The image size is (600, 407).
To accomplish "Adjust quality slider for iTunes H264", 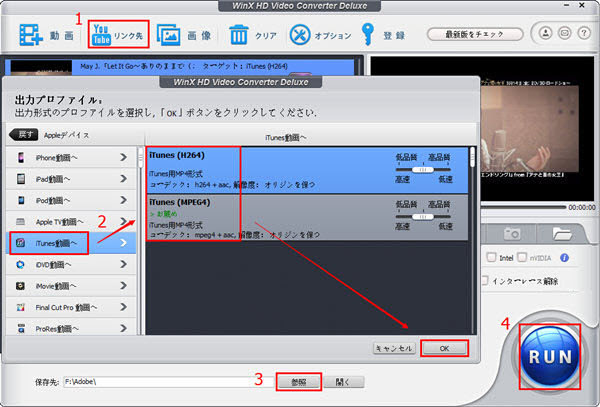I will pos(423,169).
